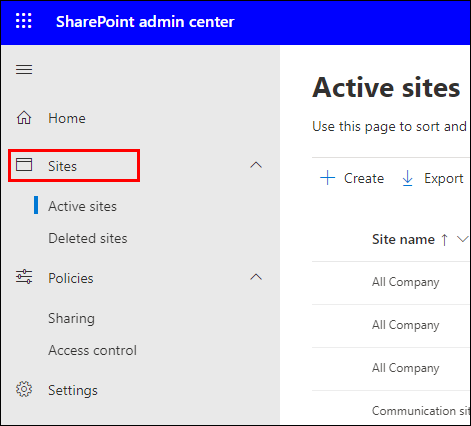
Task: Open Deleted sites in navigation
Action: 88,238
